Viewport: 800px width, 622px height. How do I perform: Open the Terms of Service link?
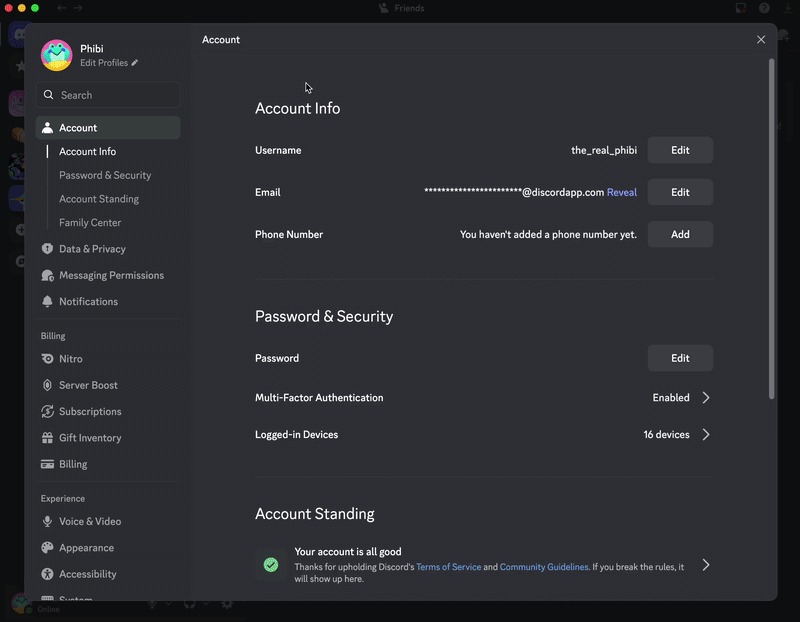(448, 567)
